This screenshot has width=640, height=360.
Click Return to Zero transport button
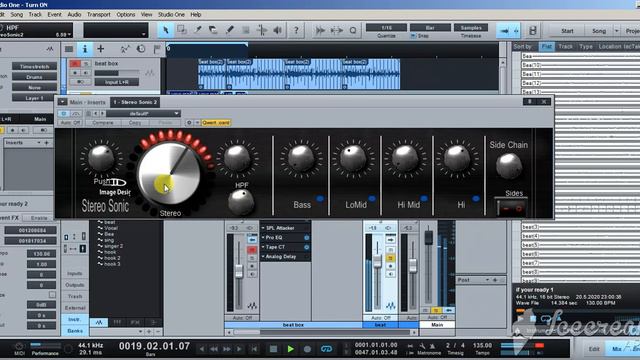pos(254,349)
